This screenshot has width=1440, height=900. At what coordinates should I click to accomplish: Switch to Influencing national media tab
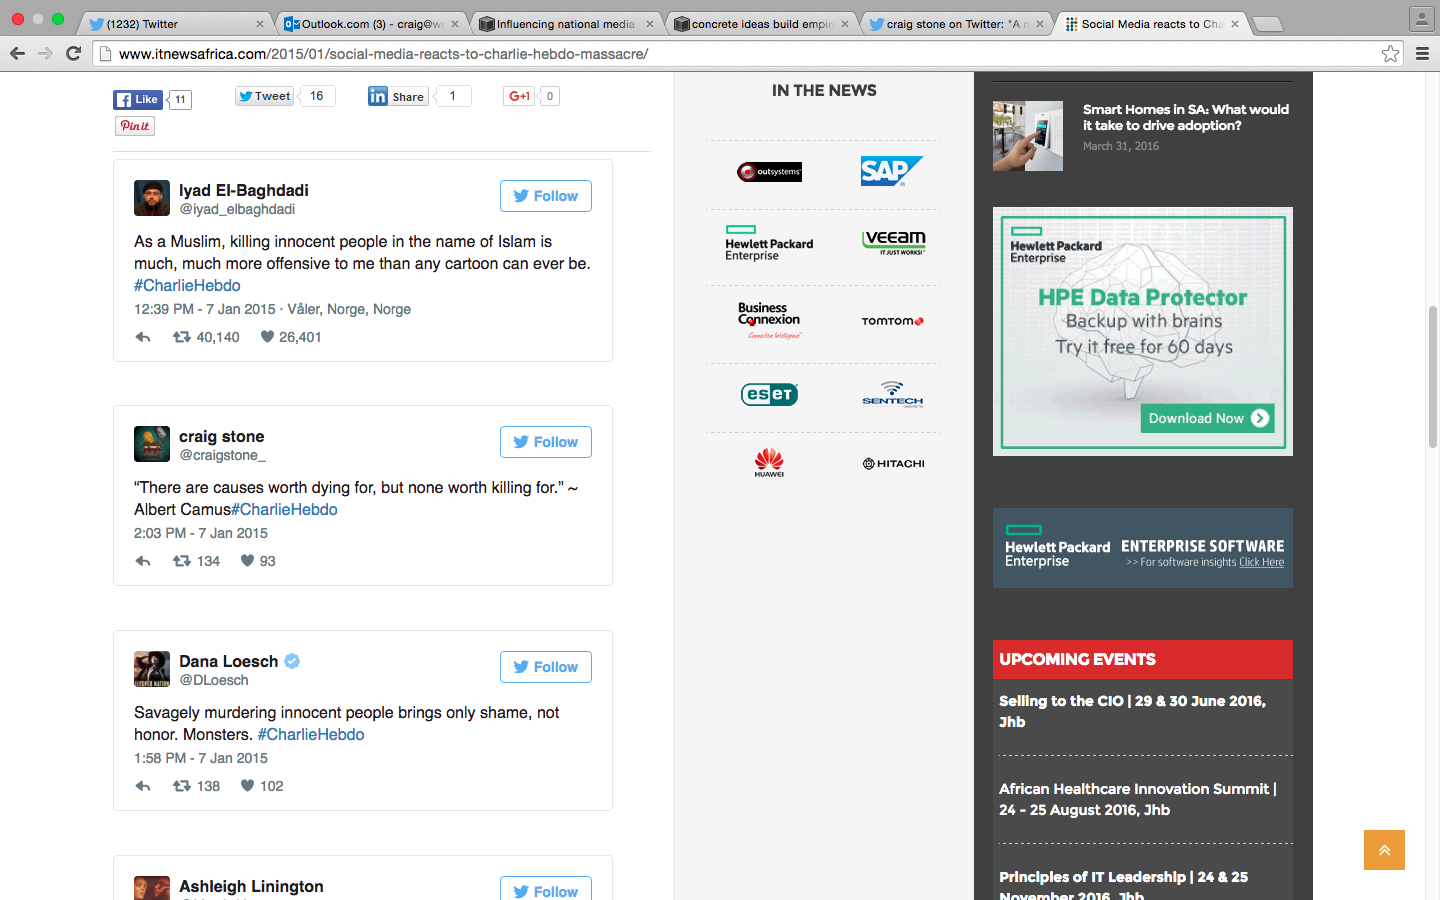(x=565, y=23)
